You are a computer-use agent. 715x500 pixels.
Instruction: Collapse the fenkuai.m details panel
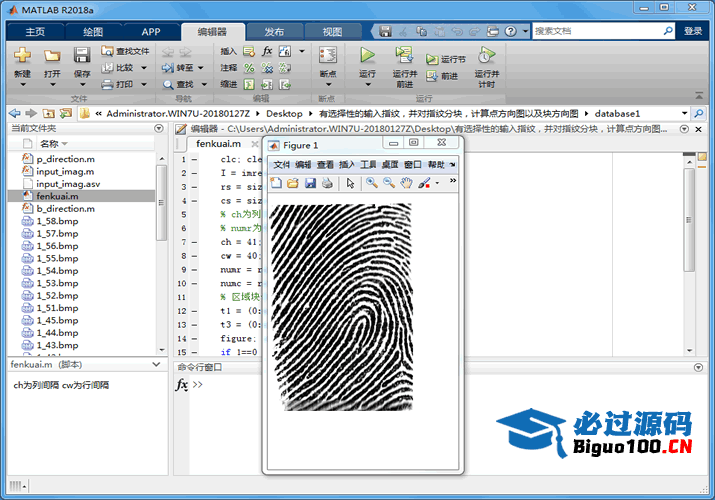(156, 364)
